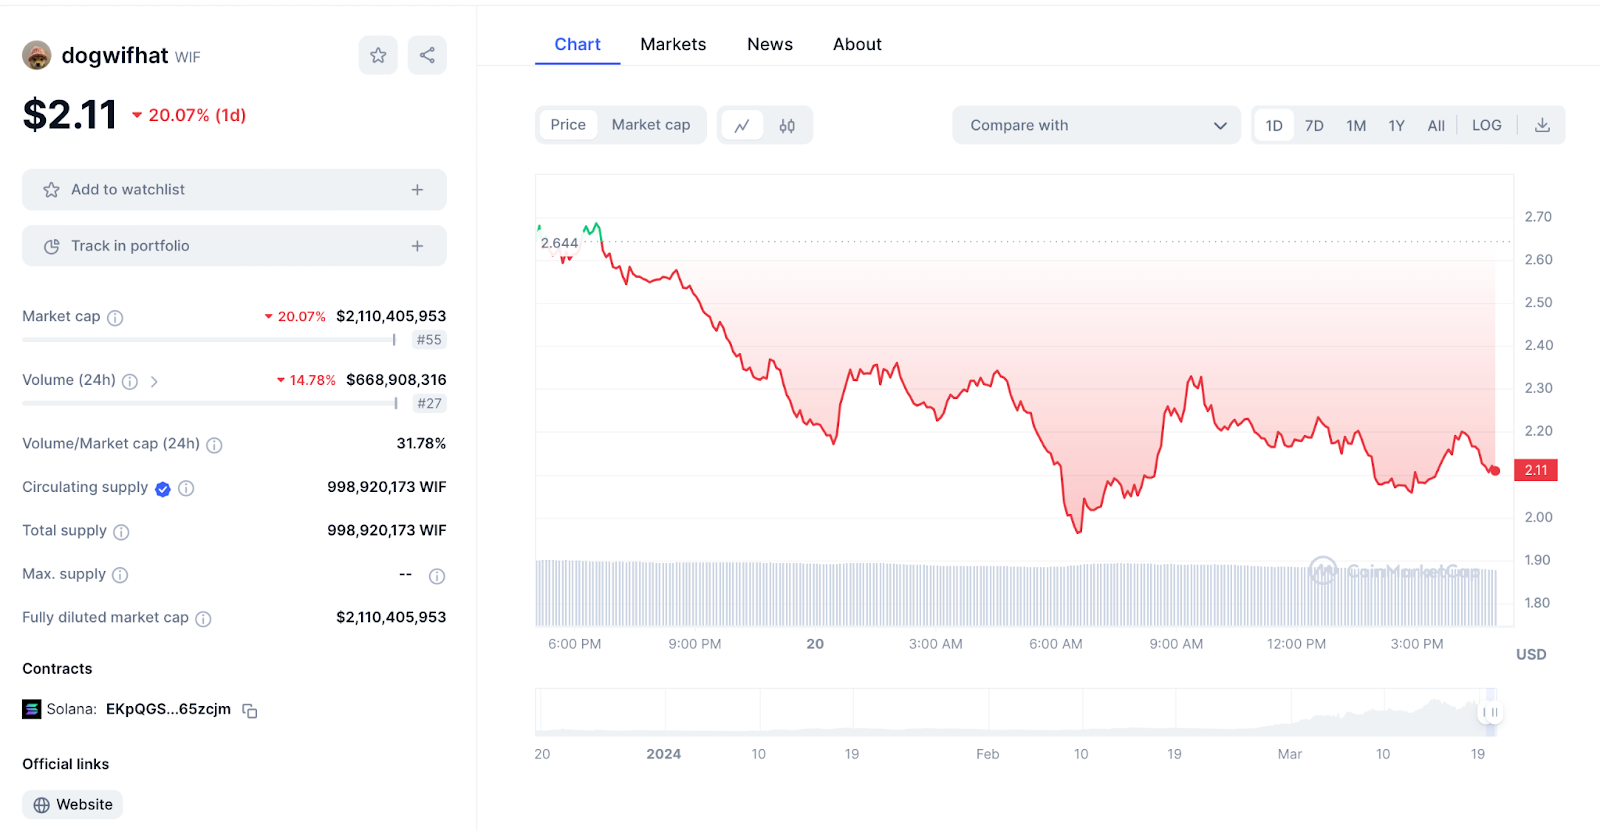Click the dogwifhat coin logo
The image size is (1600, 831).
pyautogui.click(x=37, y=55)
